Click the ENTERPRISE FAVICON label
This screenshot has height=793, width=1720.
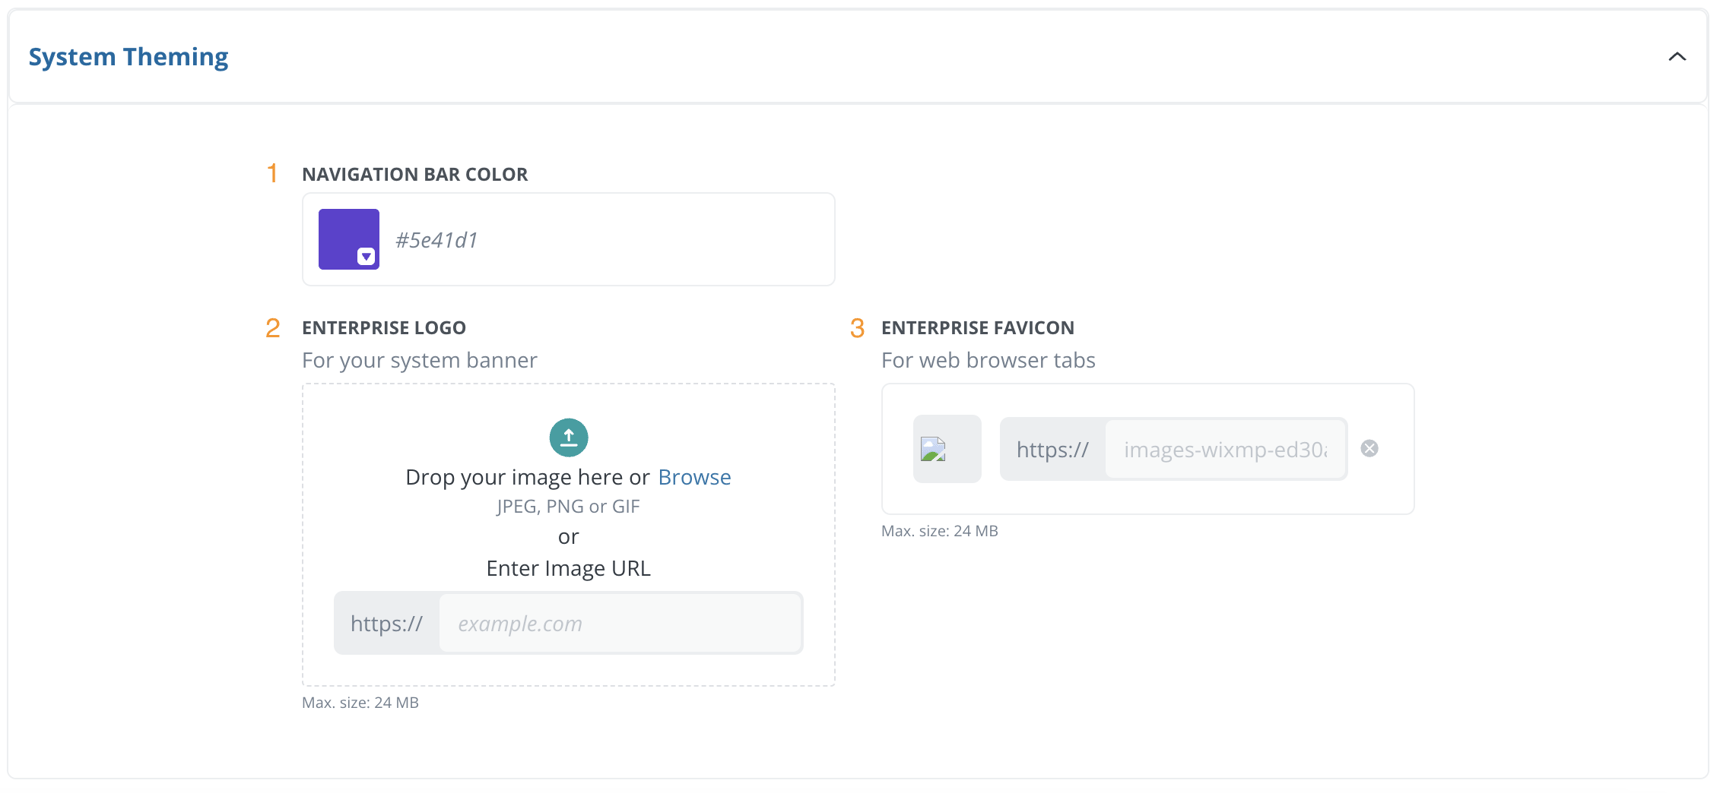tap(978, 328)
